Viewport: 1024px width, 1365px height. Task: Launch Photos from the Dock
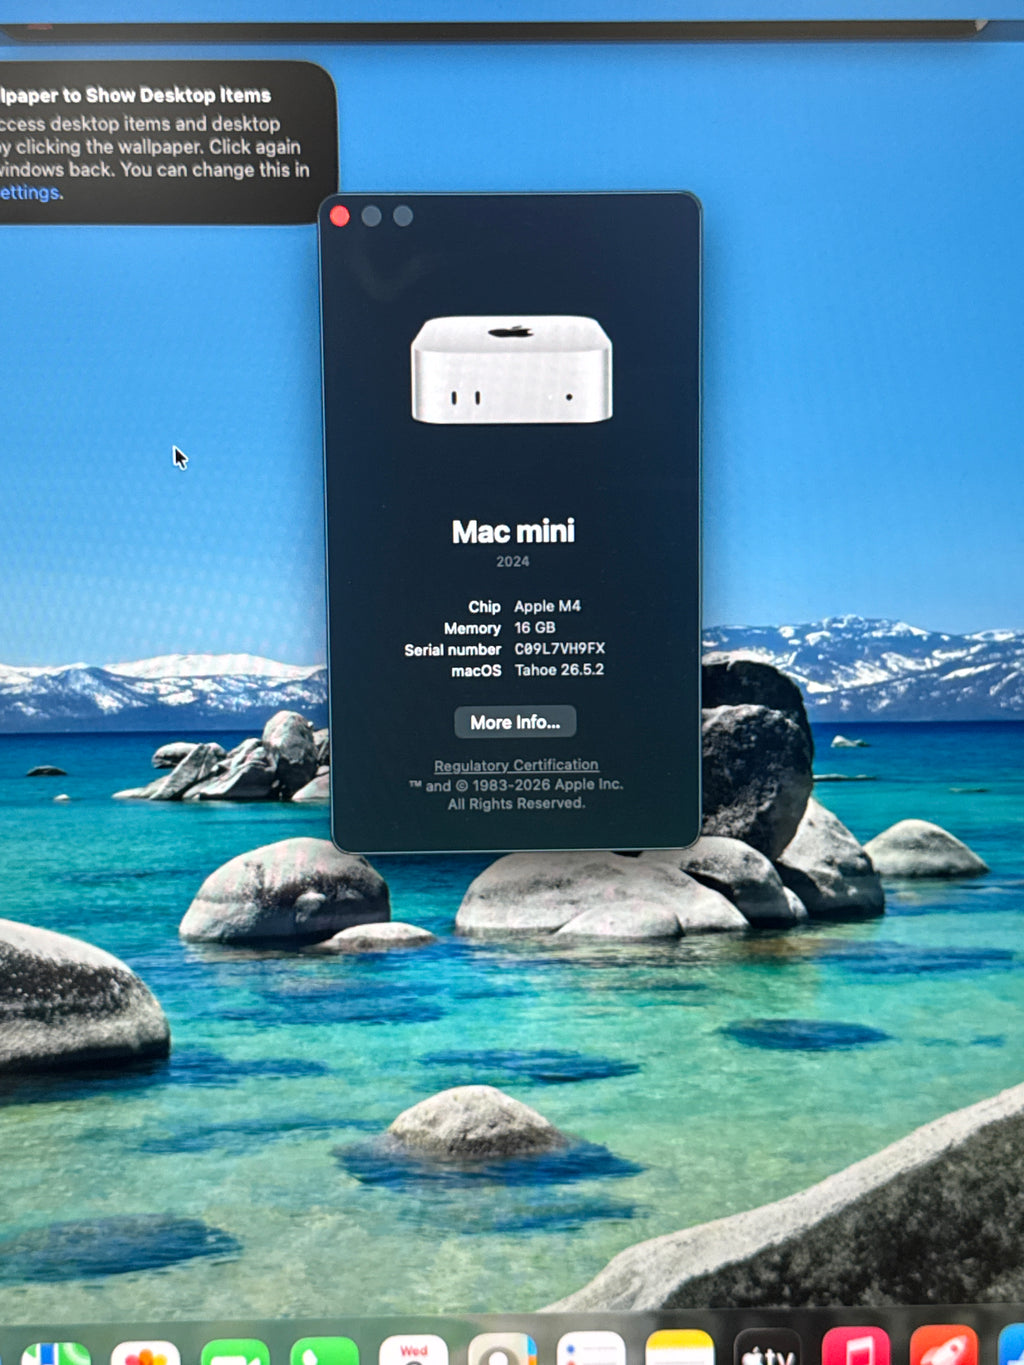click(x=145, y=1353)
